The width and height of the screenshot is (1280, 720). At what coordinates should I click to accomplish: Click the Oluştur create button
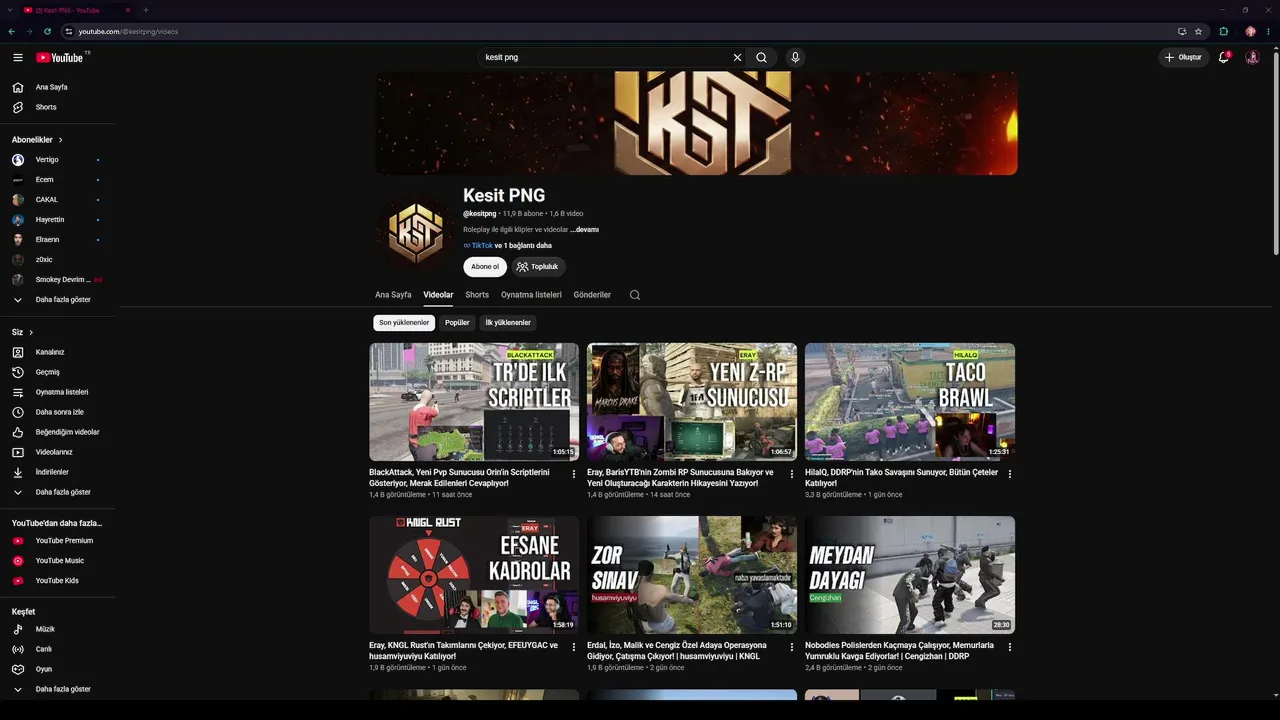click(x=1184, y=58)
